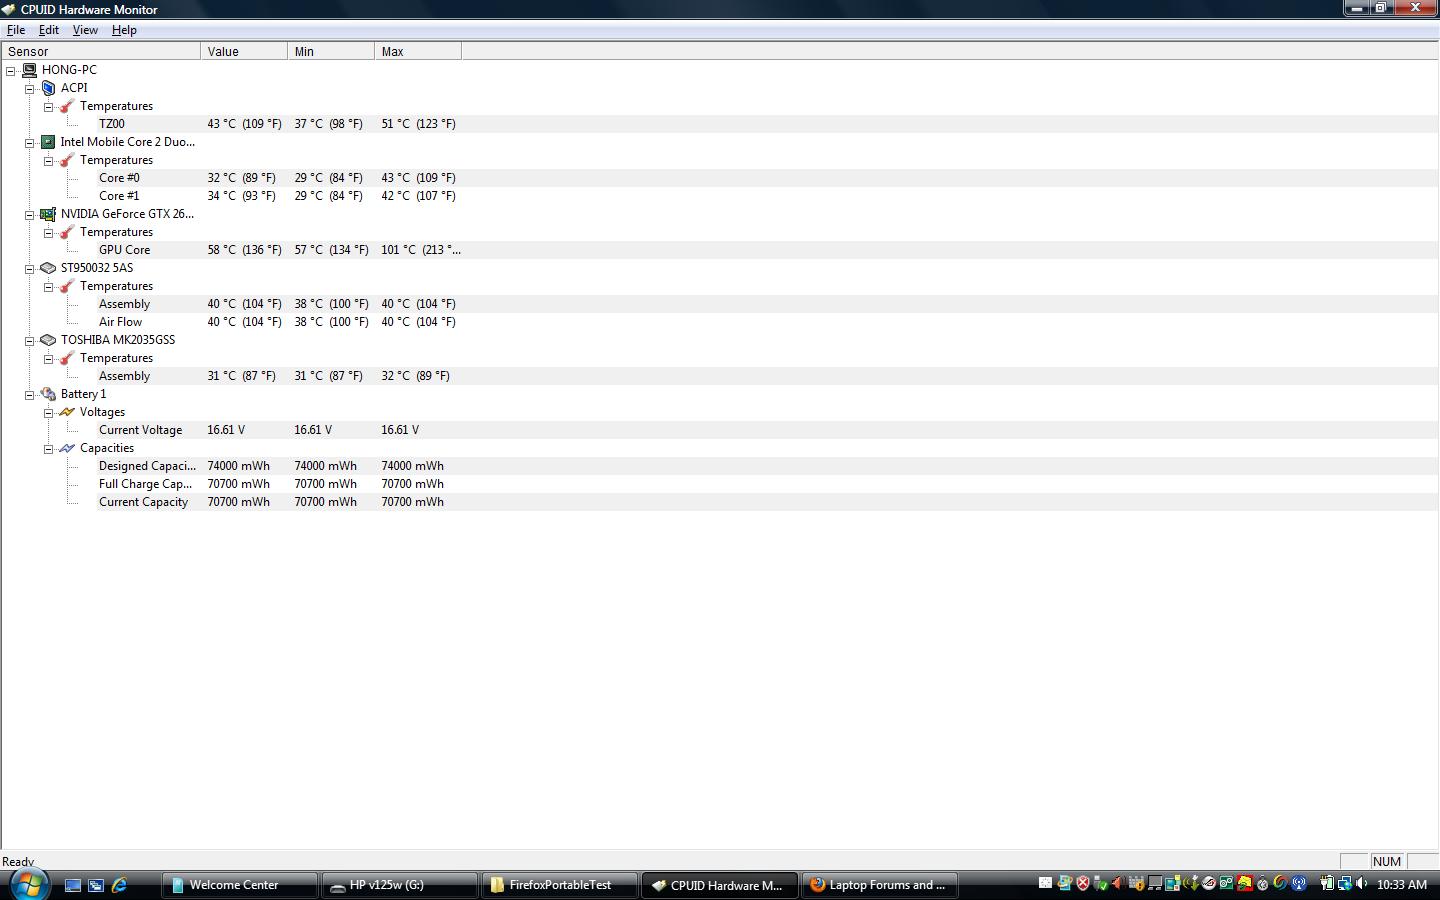The height and width of the screenshot is (900, 1440).
Task: Open the File menu
Action: [16, 30]
